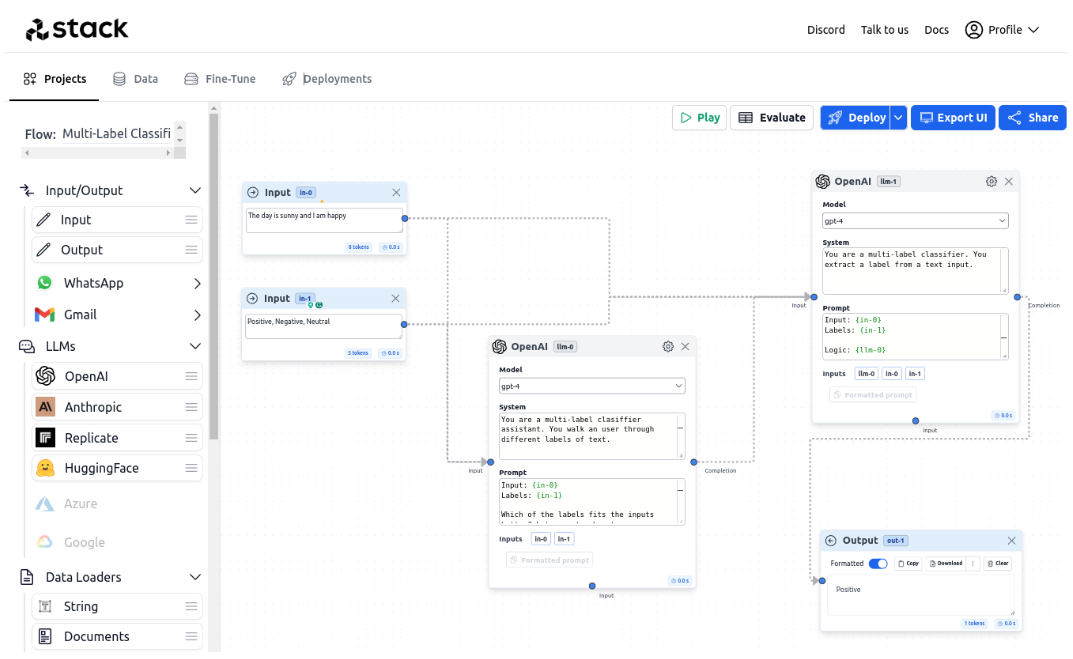Viewport: 1073px width, 659px height.
Task: Open the Docs link
Action: coord(937,30)
